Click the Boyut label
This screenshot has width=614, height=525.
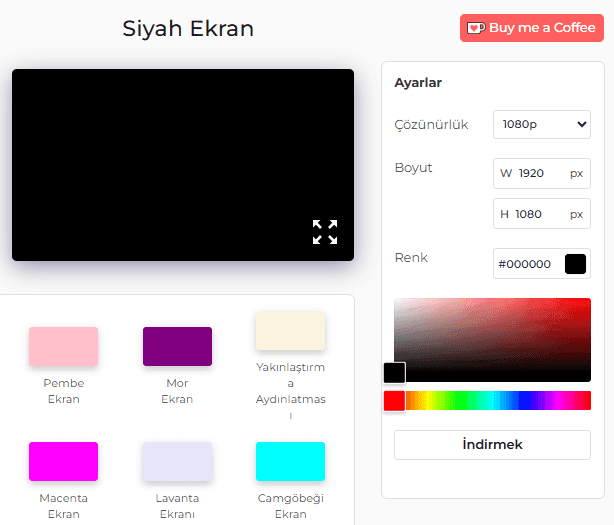pos(413,168)
